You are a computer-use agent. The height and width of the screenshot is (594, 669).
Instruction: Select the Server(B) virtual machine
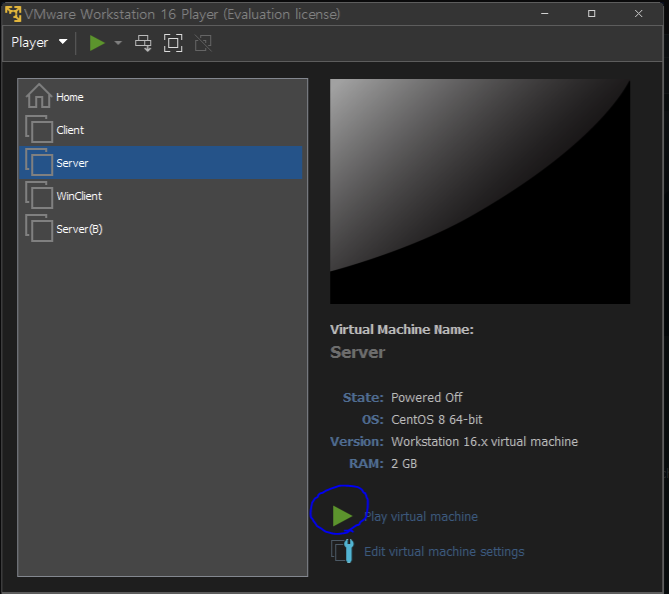coord(160,229)
